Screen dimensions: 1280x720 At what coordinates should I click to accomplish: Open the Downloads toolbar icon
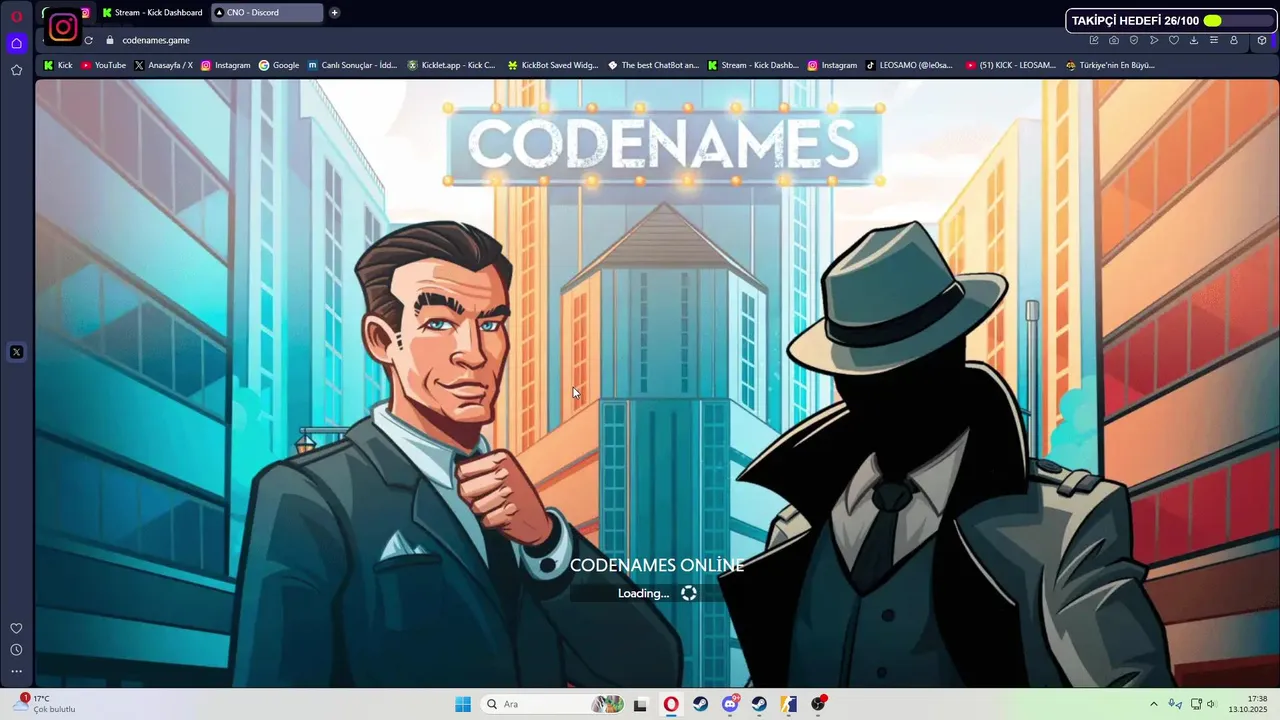[x=1194, y=40]
